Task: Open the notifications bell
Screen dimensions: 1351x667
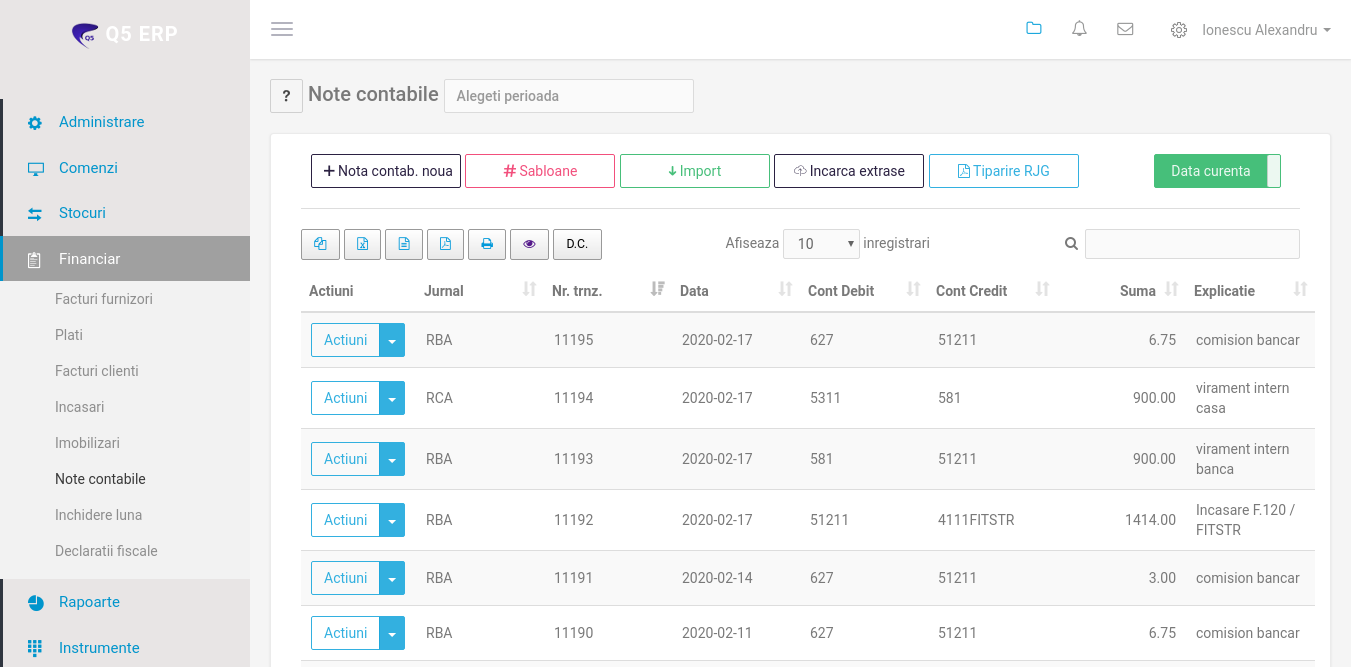Action: click(1079, 29)
